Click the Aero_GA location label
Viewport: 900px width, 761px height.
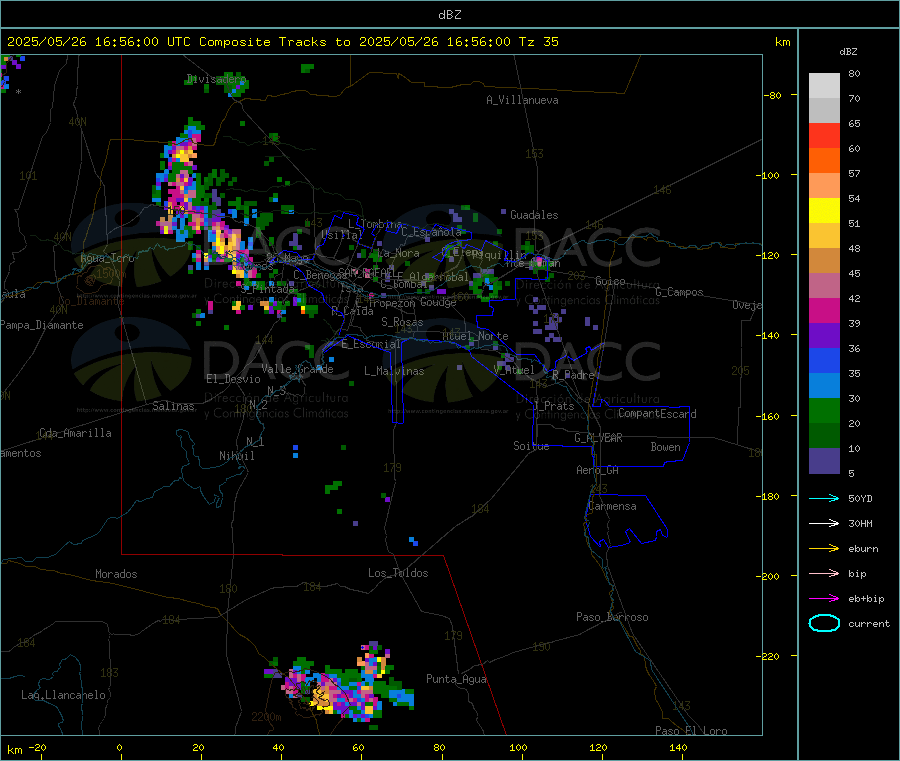click(598, 470)
